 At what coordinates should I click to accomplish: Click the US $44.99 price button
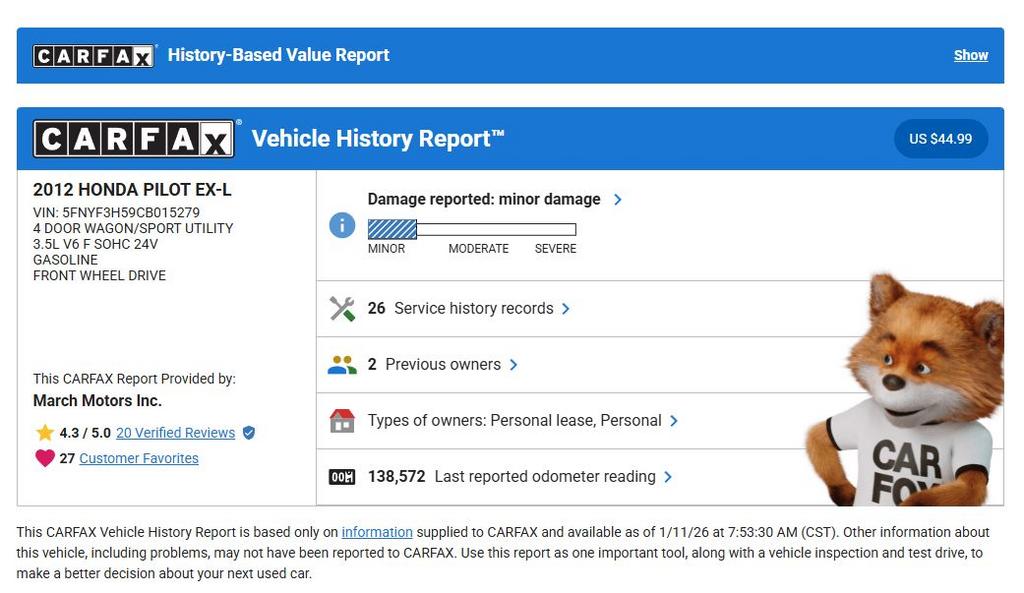click(940, 139)
